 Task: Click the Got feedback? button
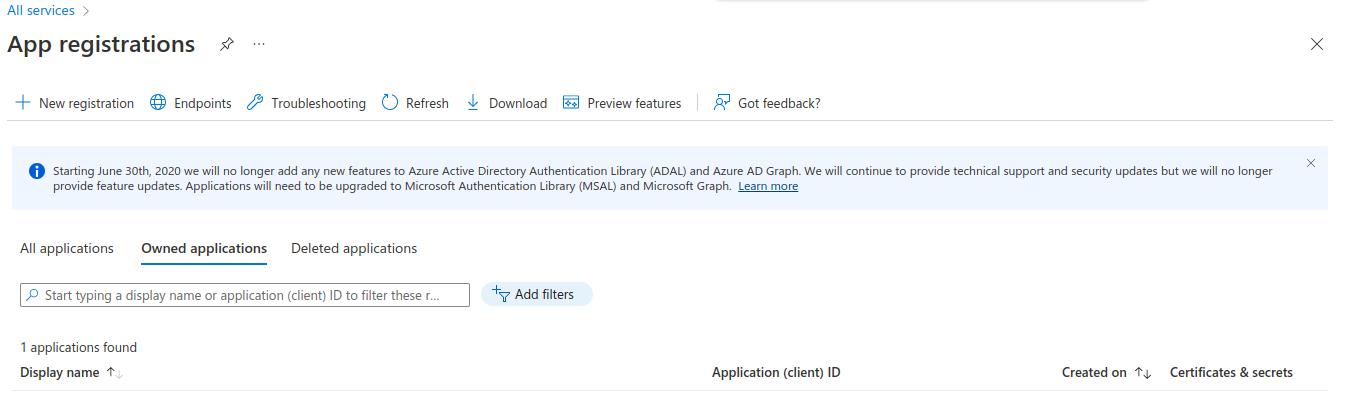click(x=767, y=103)
